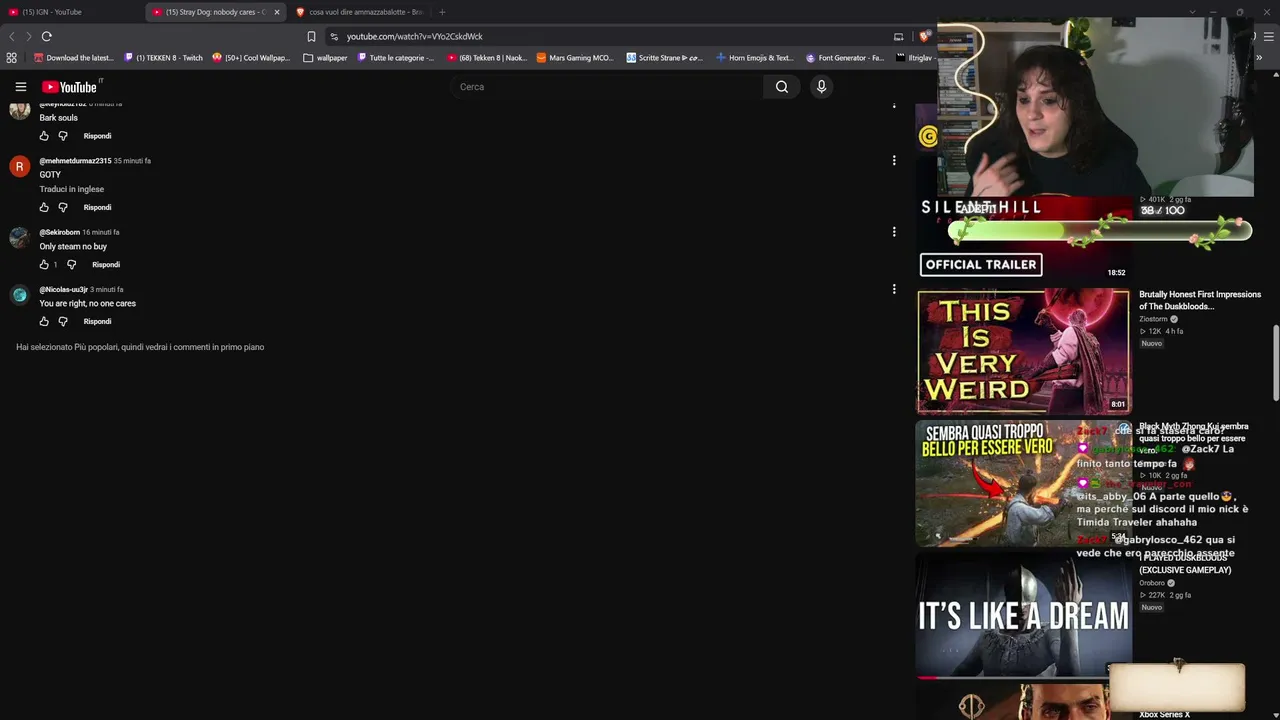
Task: Open the apps grid in bookmarks bar
Action: [x=12, y=58]
